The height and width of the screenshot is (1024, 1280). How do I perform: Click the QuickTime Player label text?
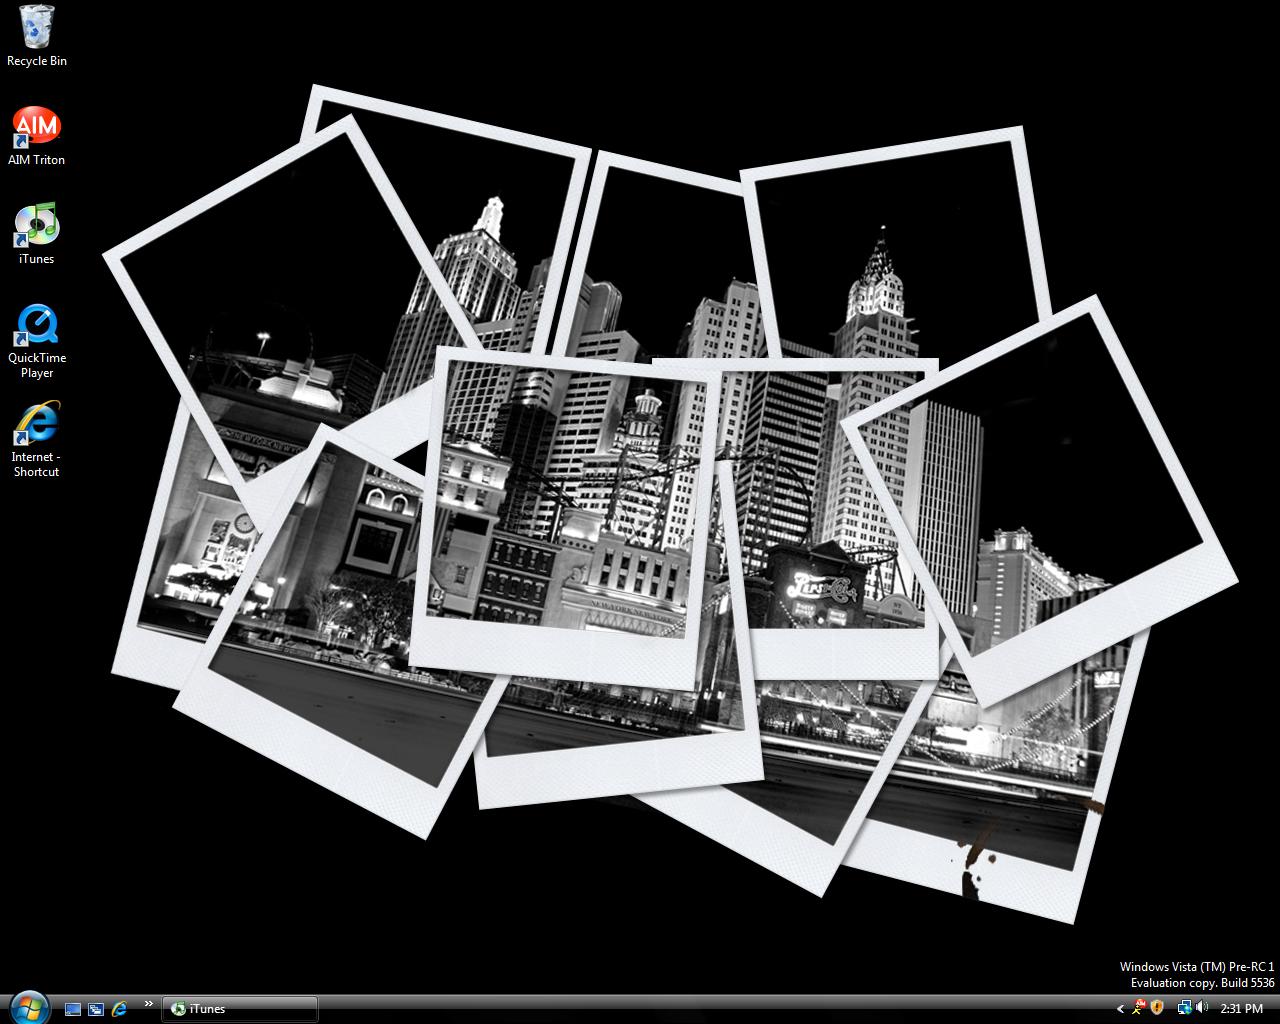(37, 365)
